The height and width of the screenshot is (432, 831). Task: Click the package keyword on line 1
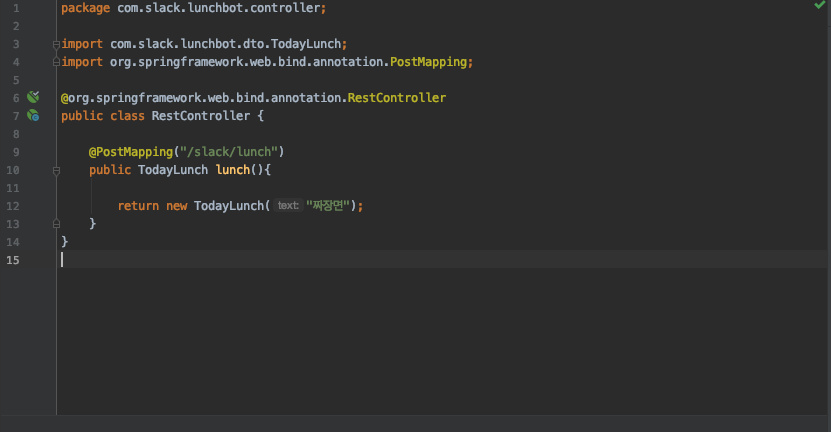[85, 8]
